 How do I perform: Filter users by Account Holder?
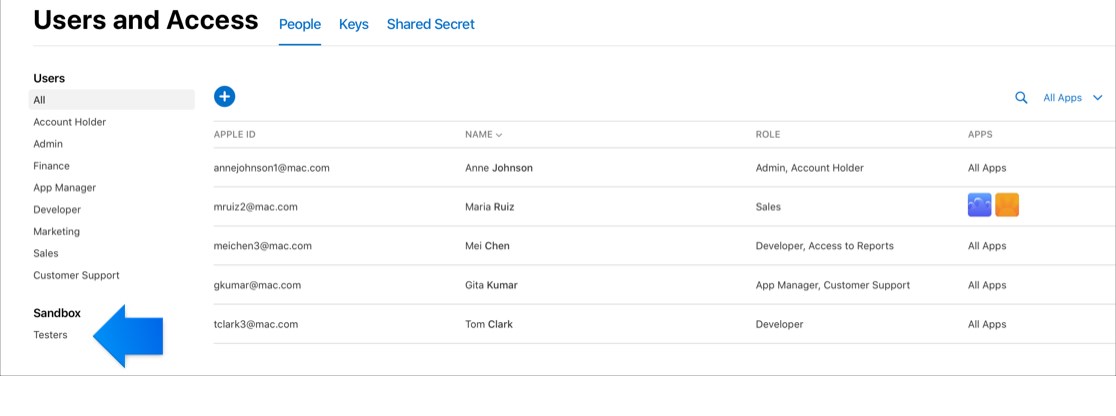click(70, 122)
